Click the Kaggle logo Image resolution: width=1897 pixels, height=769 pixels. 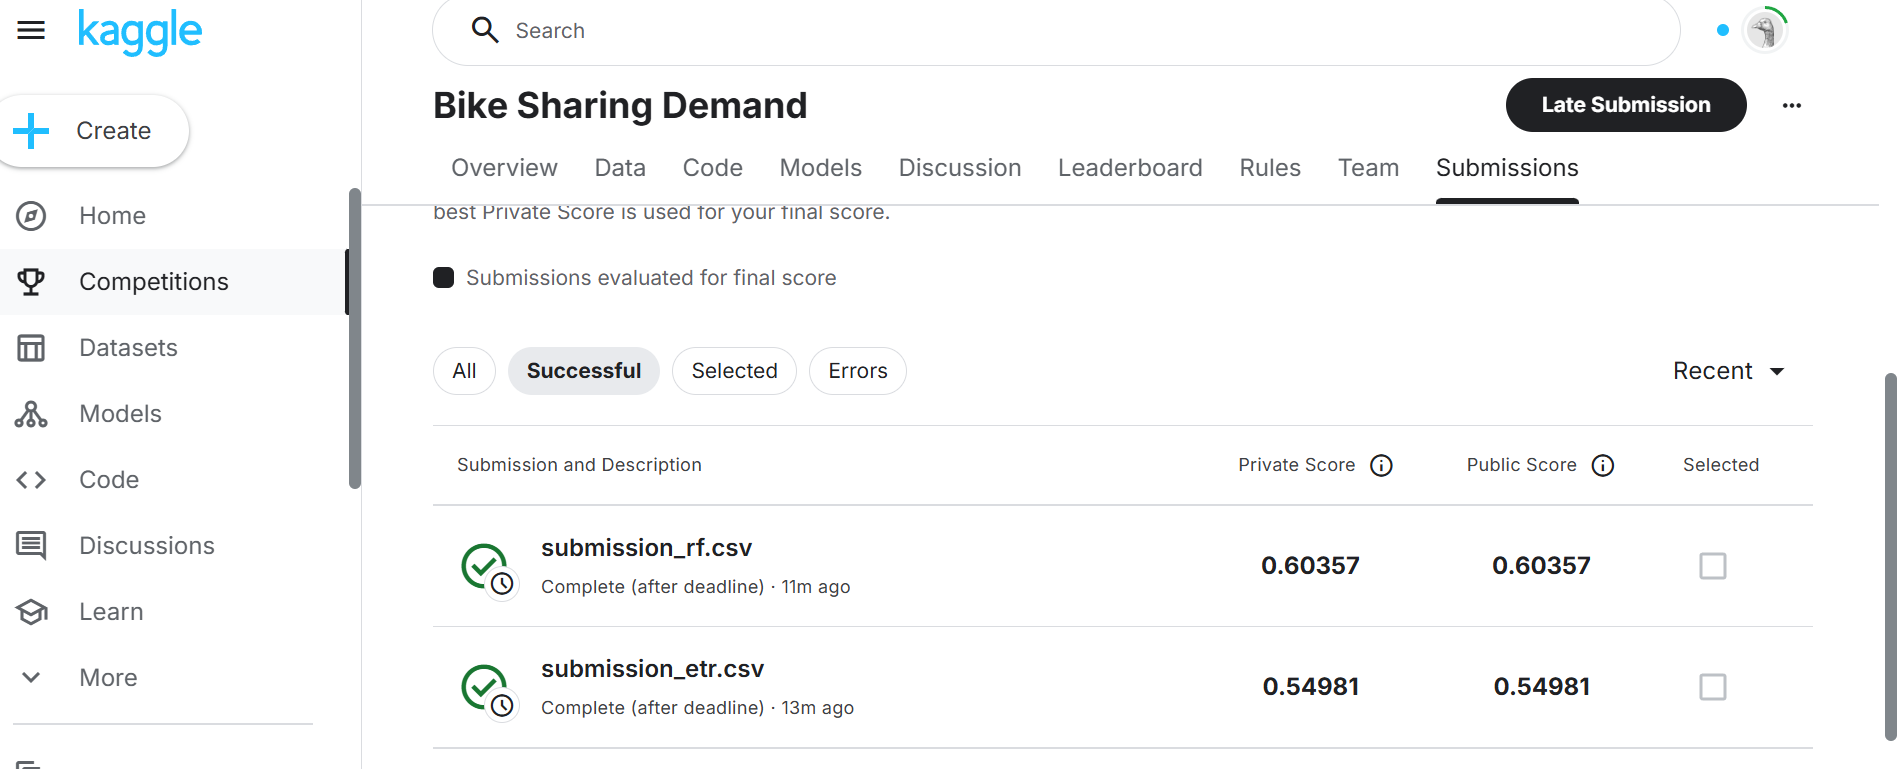[140, 32]
